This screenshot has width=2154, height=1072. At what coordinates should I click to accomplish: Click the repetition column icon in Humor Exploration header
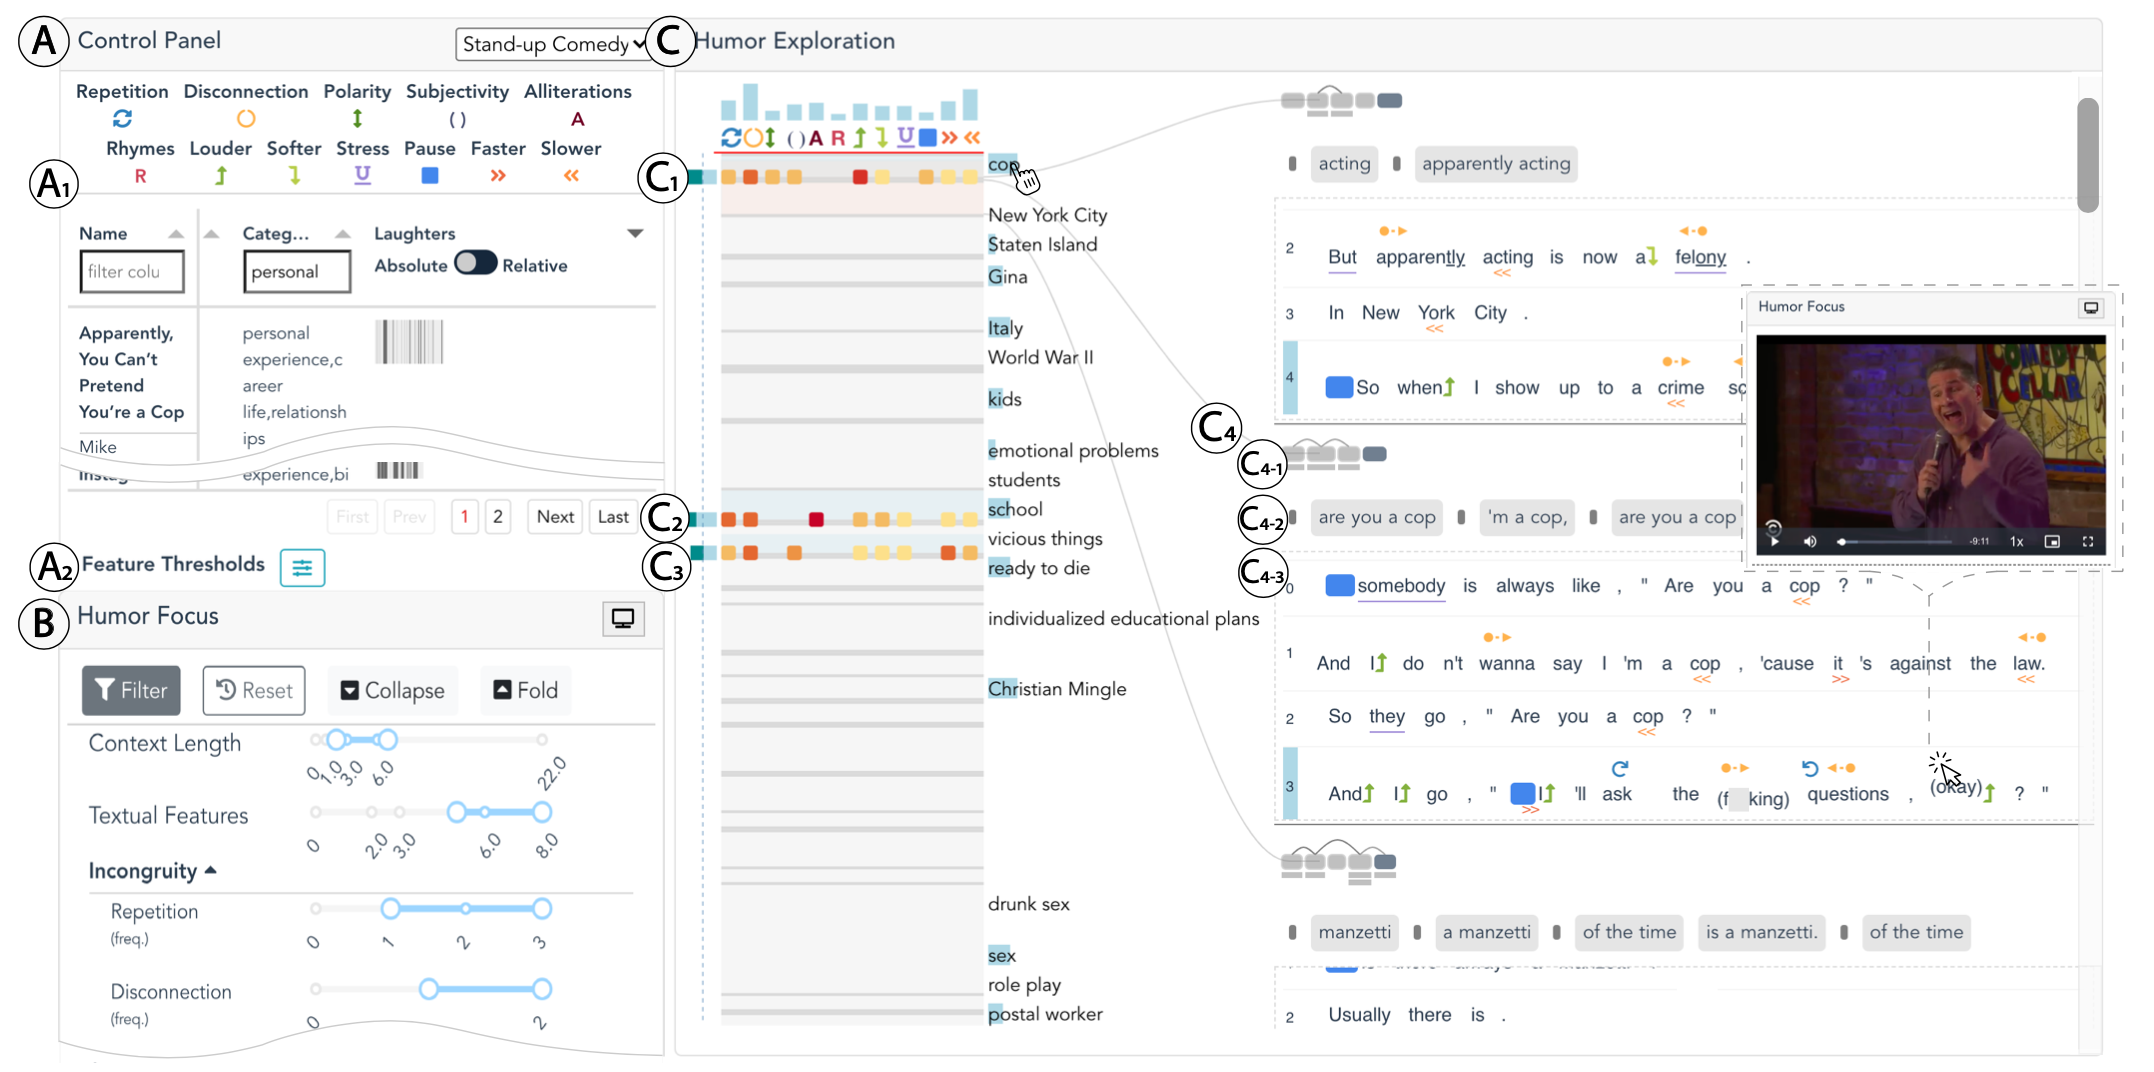click(x=731, y=138)
